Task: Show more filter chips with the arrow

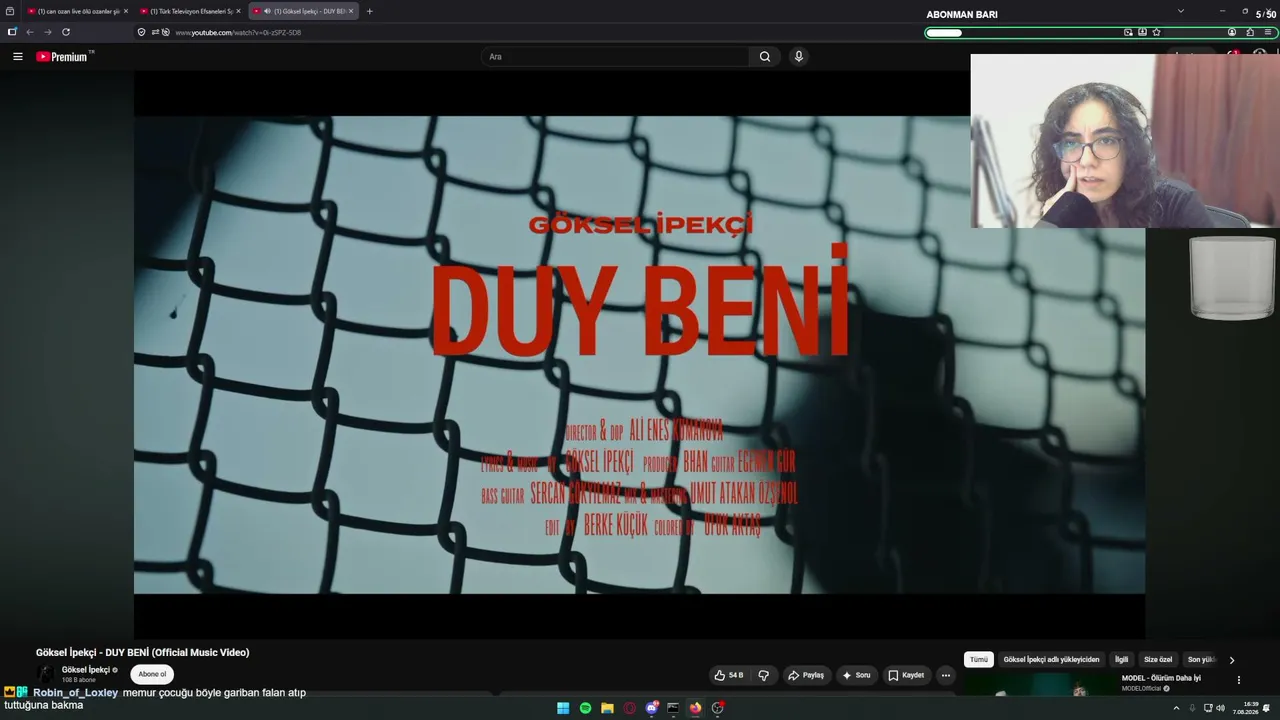Action: click(x=1232, y=660)
